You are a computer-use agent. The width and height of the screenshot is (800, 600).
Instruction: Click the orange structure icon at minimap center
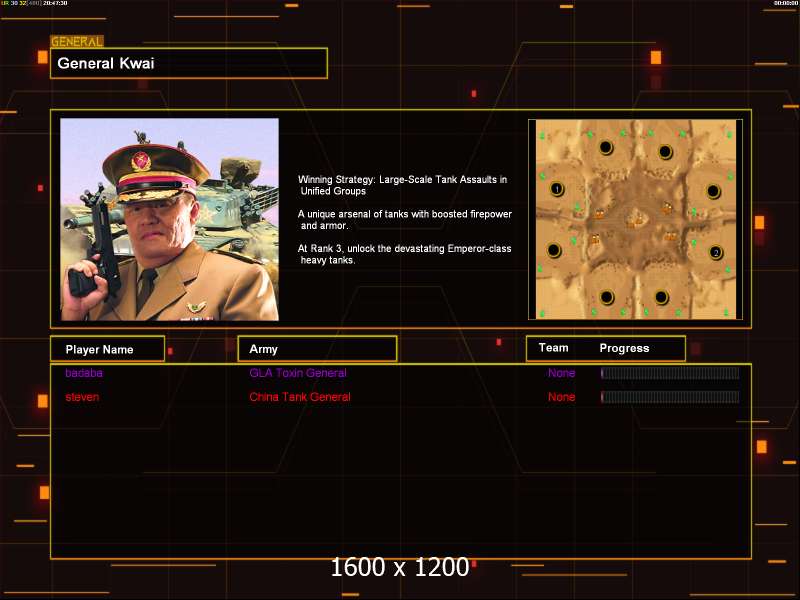coord(635,219)
